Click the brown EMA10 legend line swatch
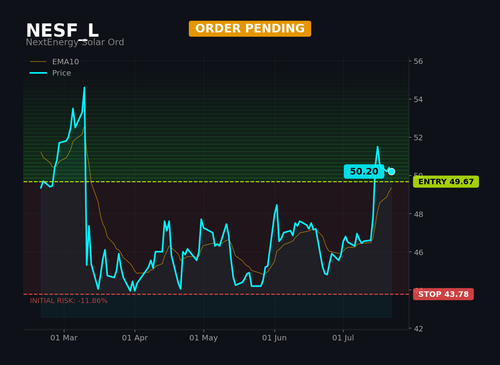The width and height of the screenshot is (500, 365). [38, 62]
